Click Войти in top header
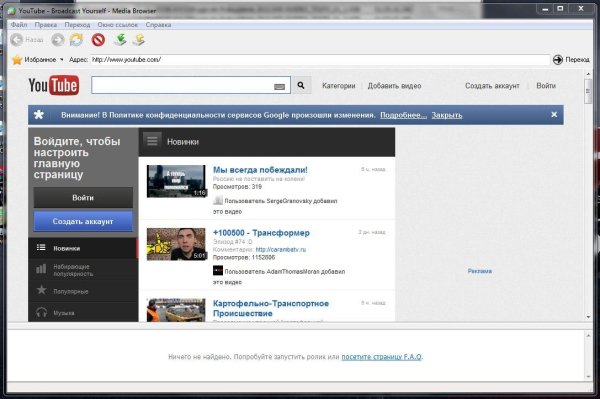Screen dimensions: 600x399 546,86
